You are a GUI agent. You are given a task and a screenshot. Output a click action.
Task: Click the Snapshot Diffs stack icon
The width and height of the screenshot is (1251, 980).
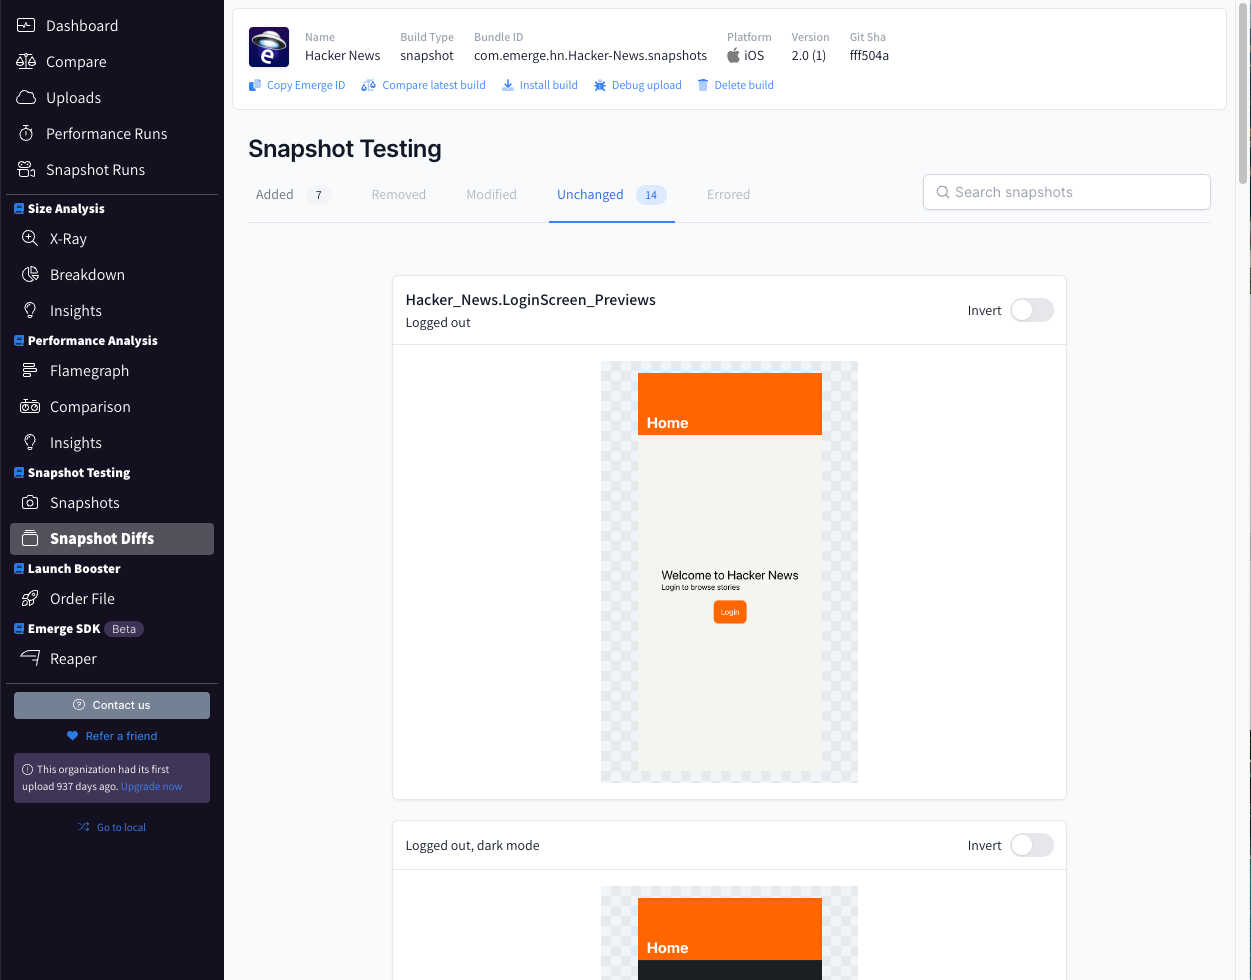(x=30, y=538)
